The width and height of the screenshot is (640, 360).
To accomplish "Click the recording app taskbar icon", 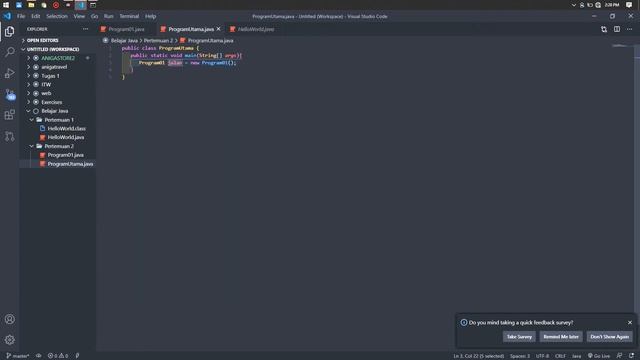I will pos(56,5).
